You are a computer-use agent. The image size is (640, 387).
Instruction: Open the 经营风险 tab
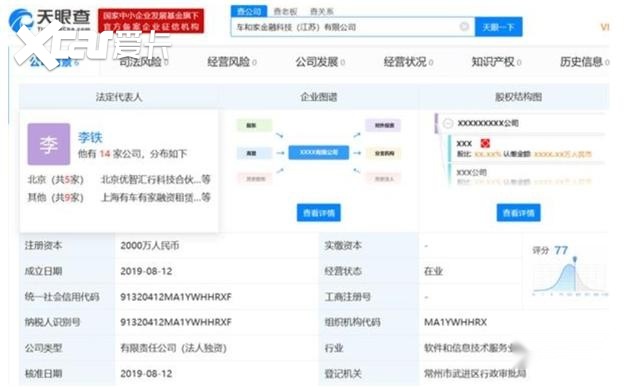click(x=232, y=62)
